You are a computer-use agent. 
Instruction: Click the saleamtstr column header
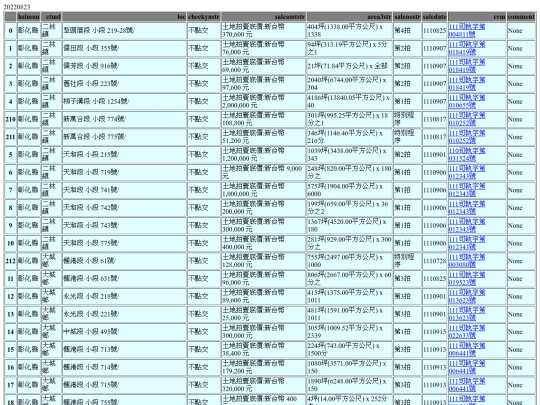tap(263, 17)
